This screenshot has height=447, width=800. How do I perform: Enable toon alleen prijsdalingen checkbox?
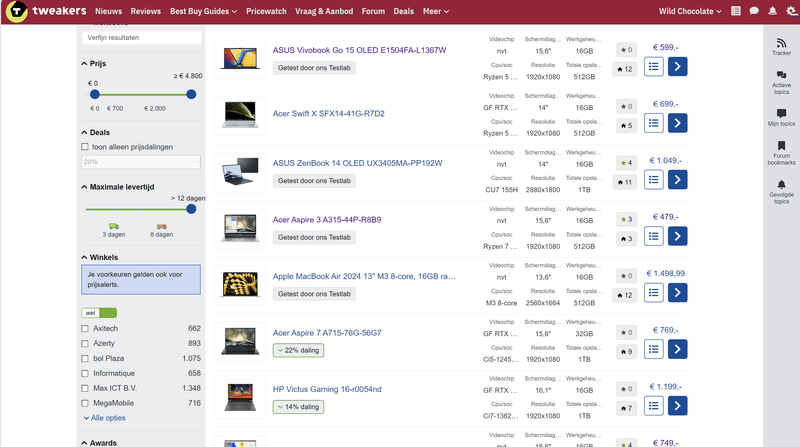click(x=85, y=147)
